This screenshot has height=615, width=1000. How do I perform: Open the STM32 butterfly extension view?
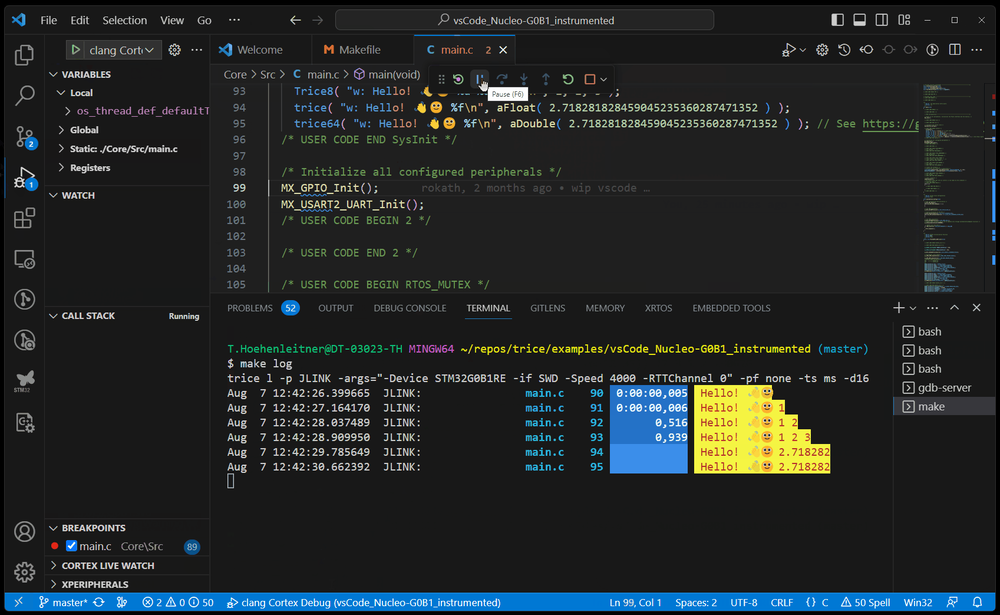tap(24, 381)
